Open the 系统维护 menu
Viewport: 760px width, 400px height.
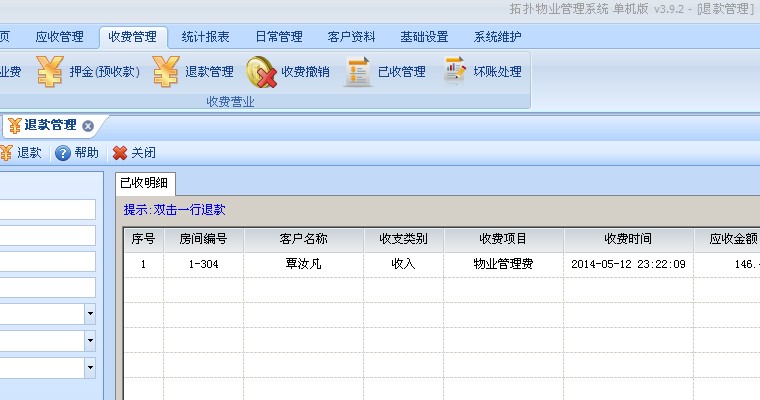pos(498,37)
